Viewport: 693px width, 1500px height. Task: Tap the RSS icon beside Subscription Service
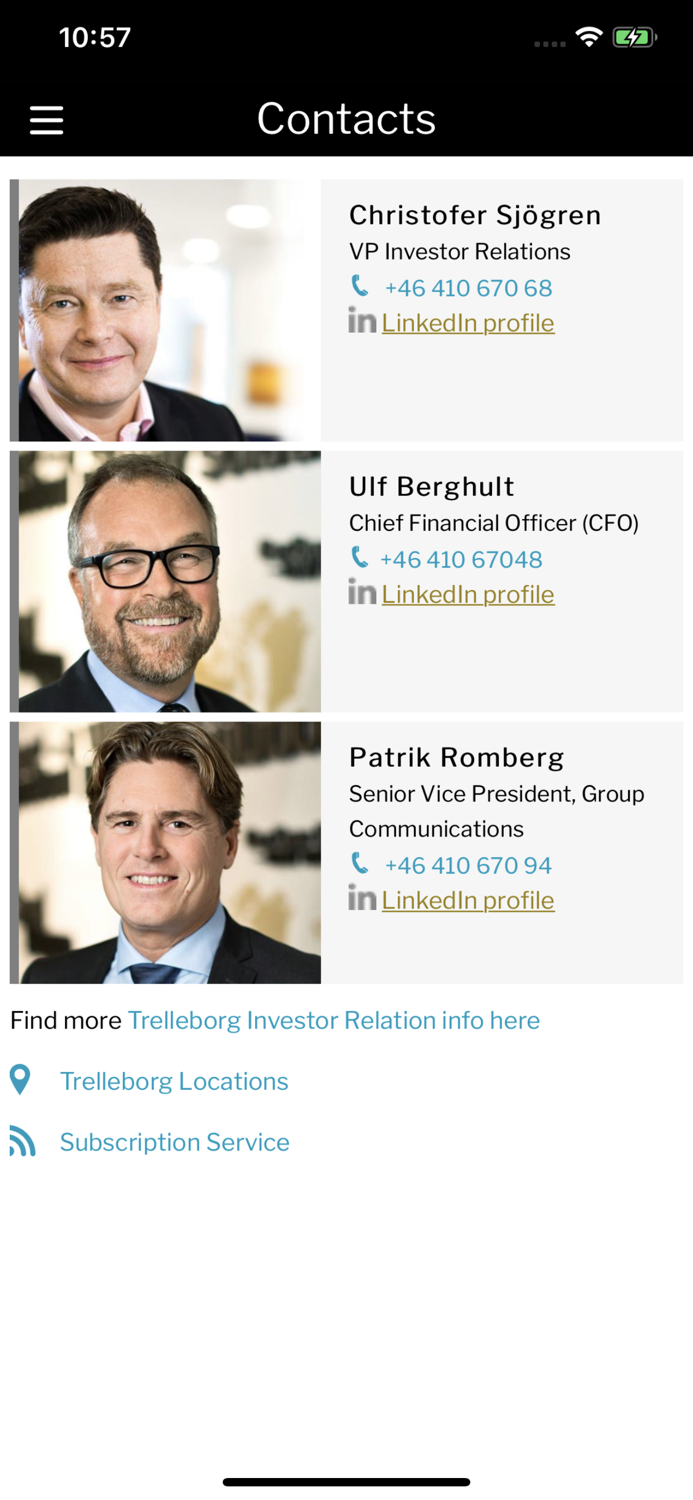(x=21, y=1141)
